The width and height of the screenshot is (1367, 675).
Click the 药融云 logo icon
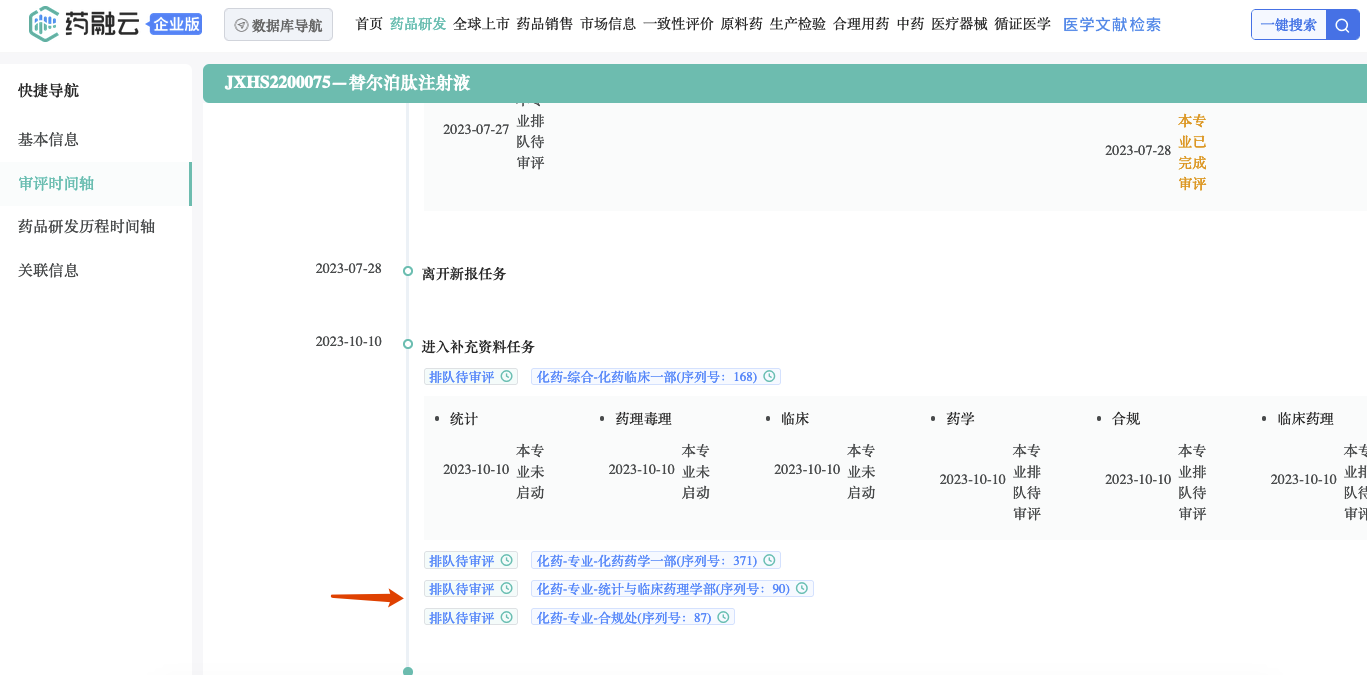44,24
